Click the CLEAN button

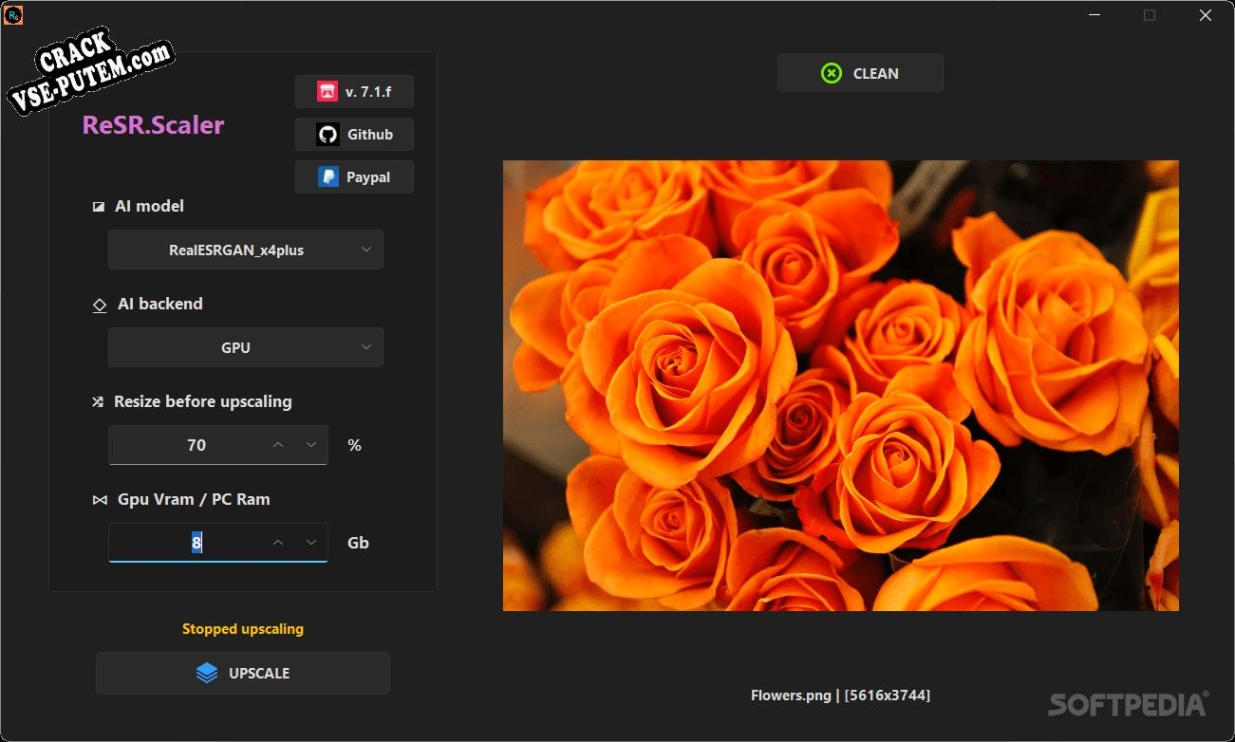860,73
